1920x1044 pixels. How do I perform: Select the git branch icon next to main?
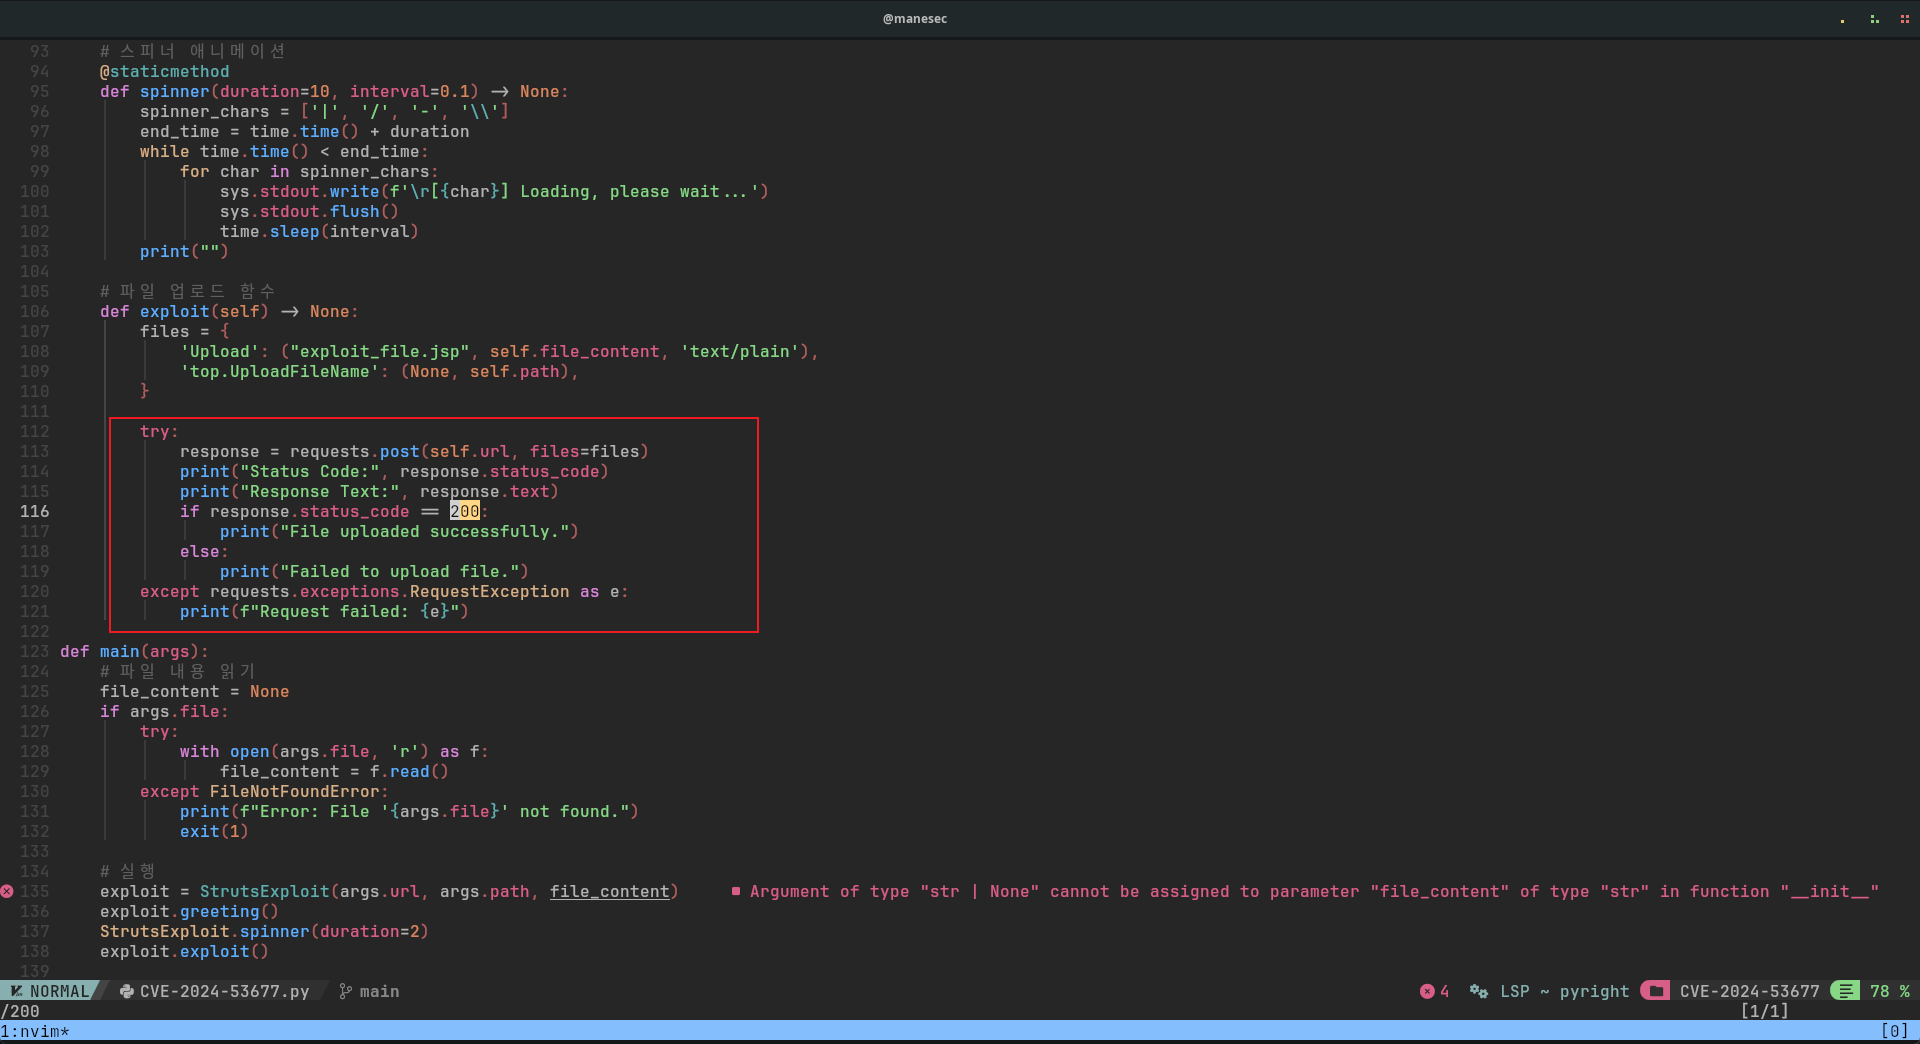point(345,991)
